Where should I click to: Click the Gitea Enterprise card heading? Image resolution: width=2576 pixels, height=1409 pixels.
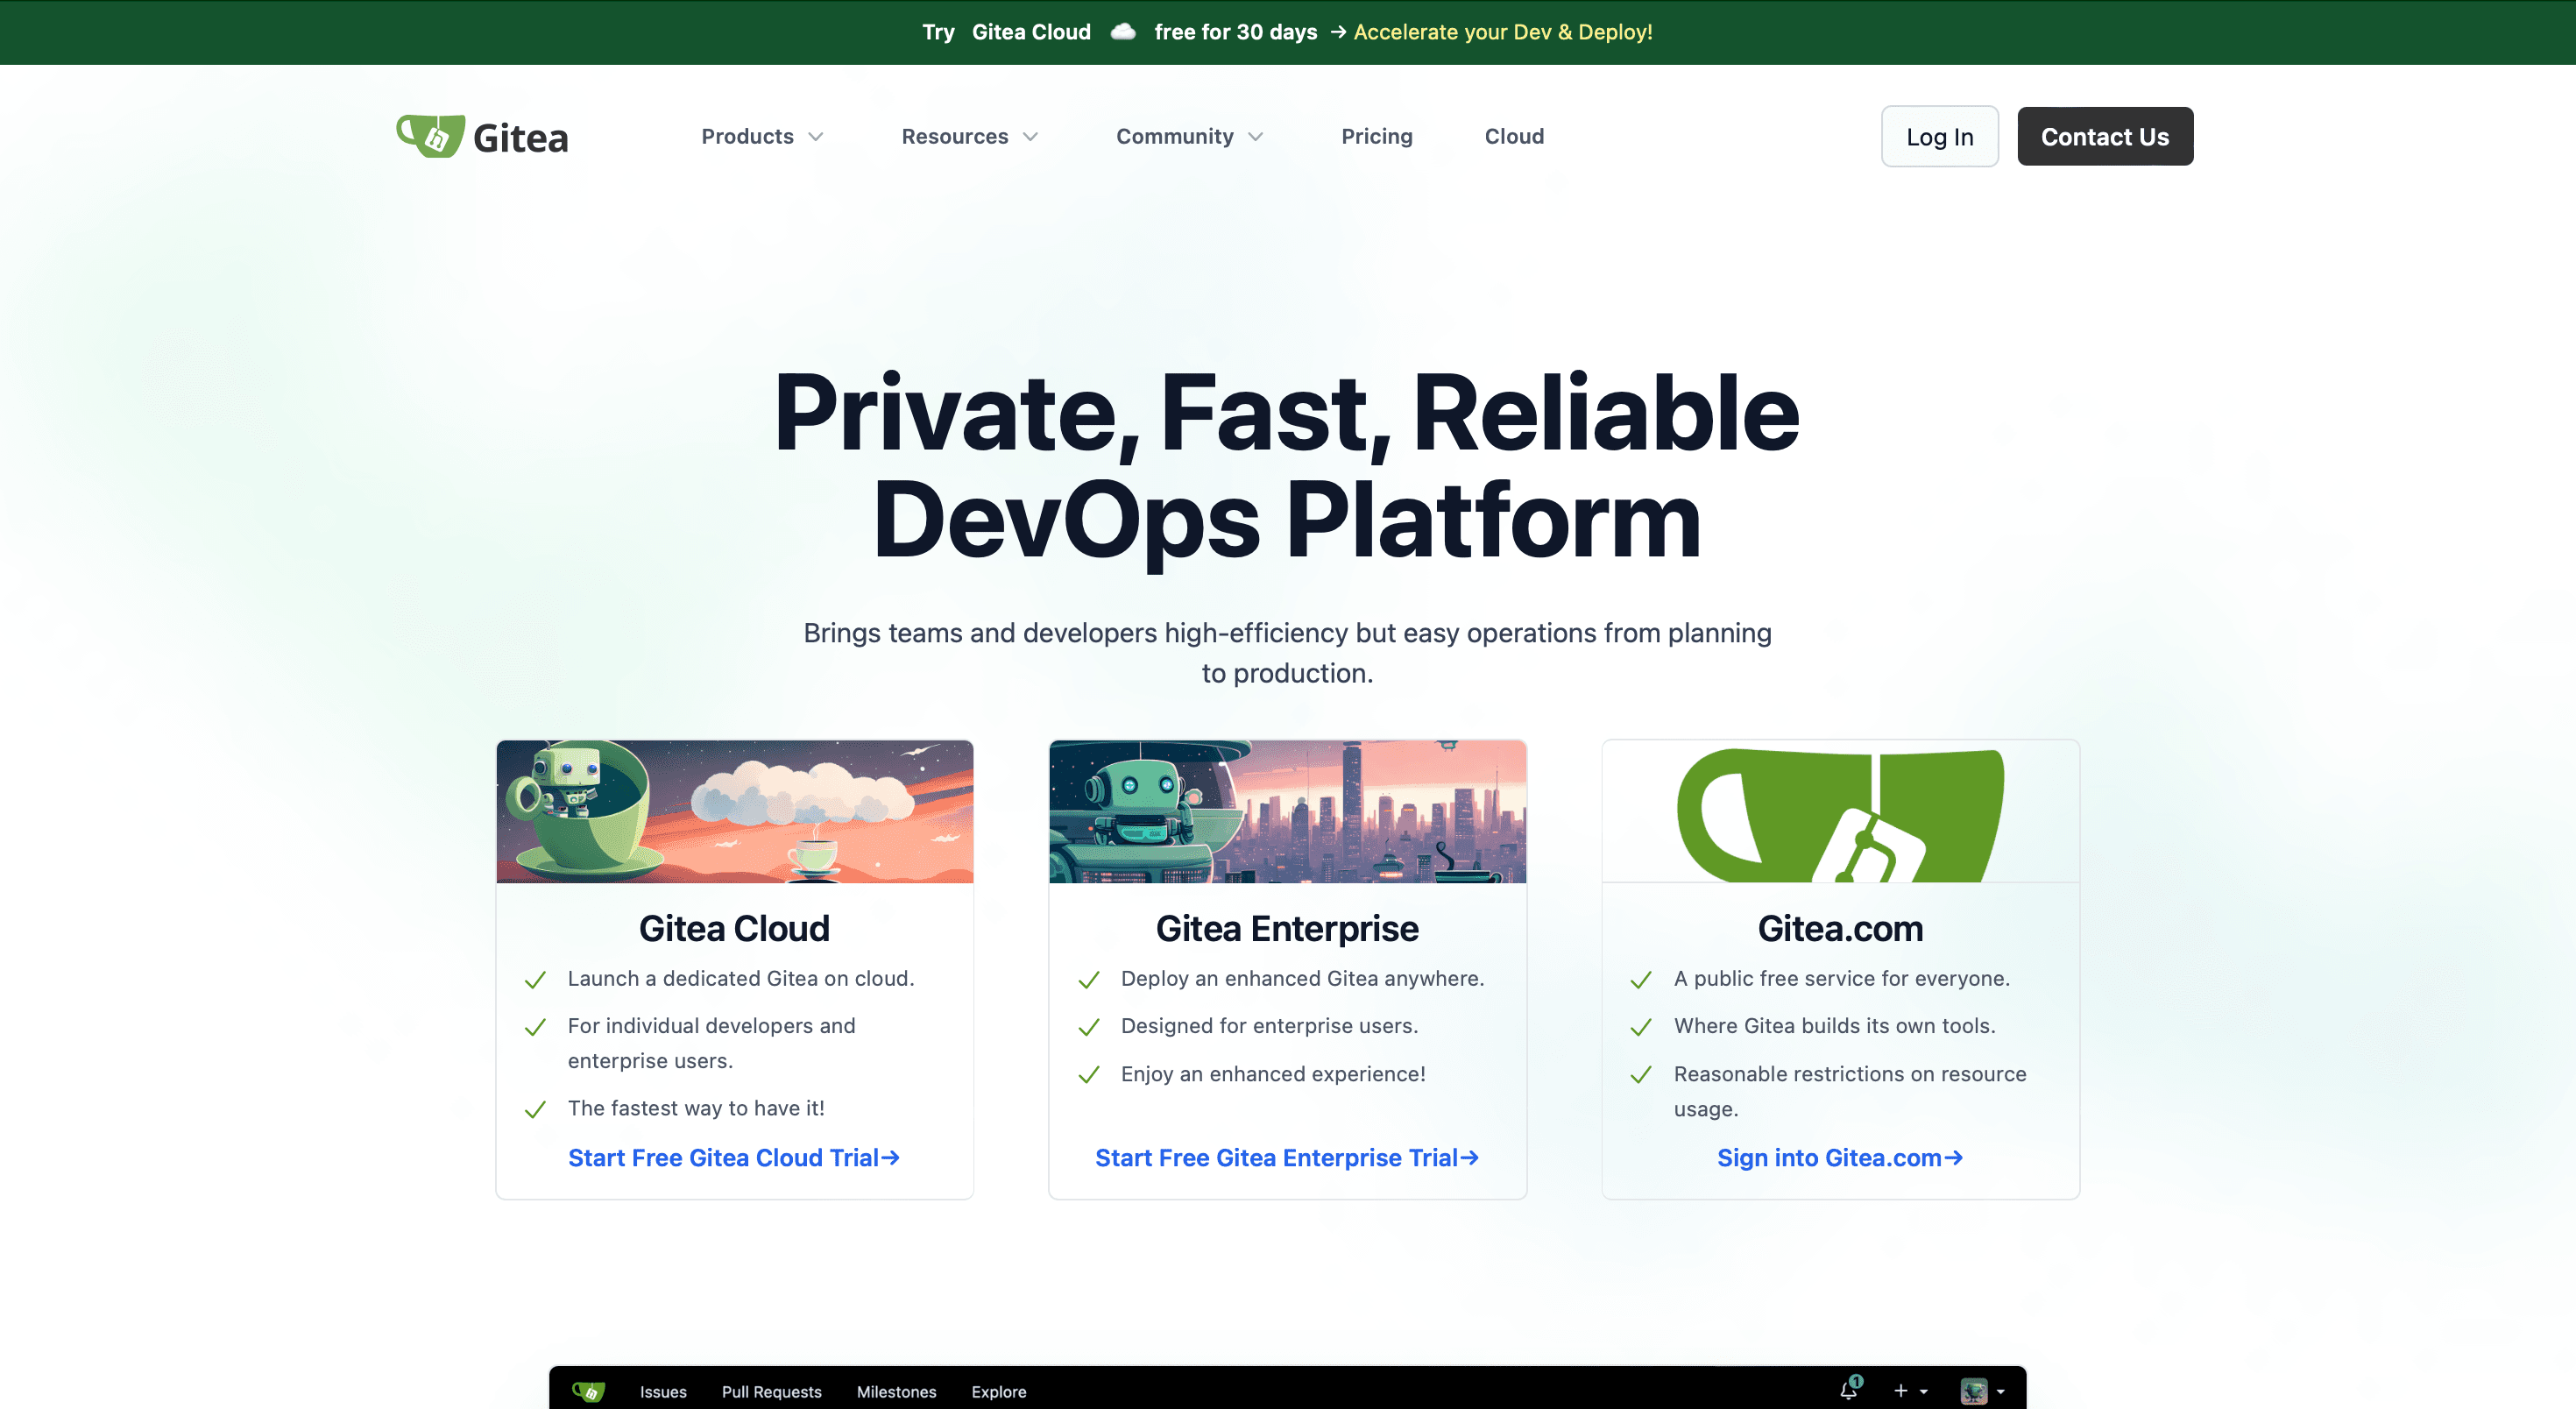[x=1287, y=928]
